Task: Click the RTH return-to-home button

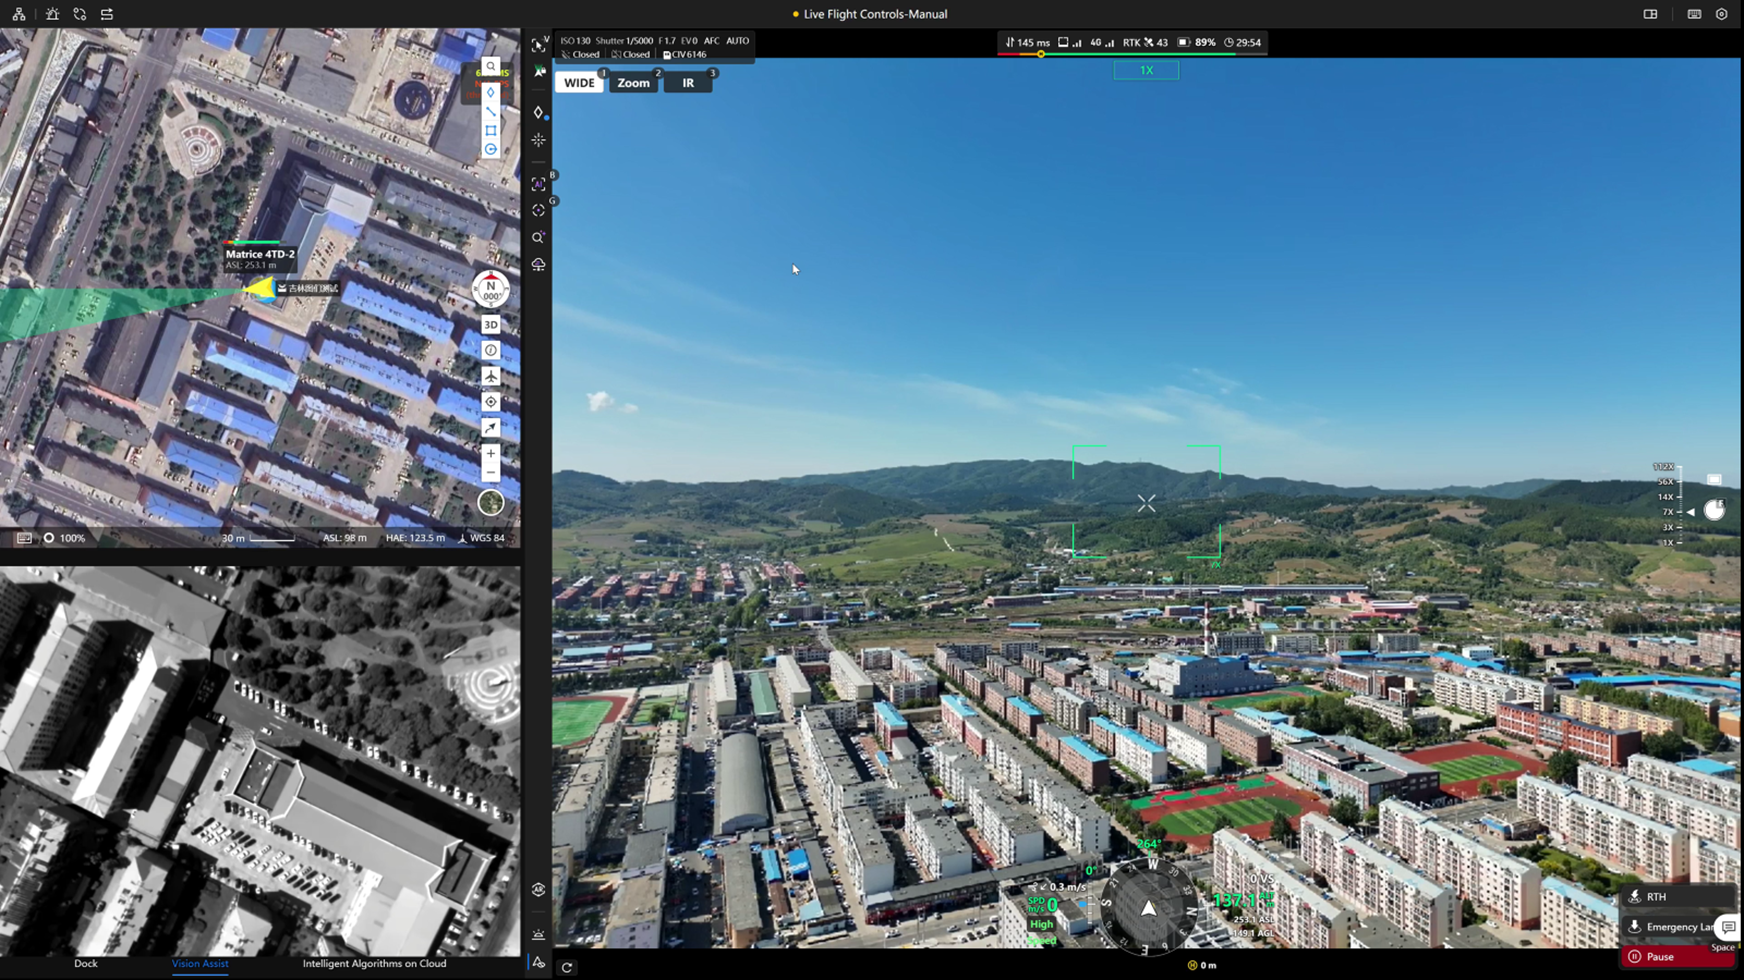Action: pos(1676,897)
